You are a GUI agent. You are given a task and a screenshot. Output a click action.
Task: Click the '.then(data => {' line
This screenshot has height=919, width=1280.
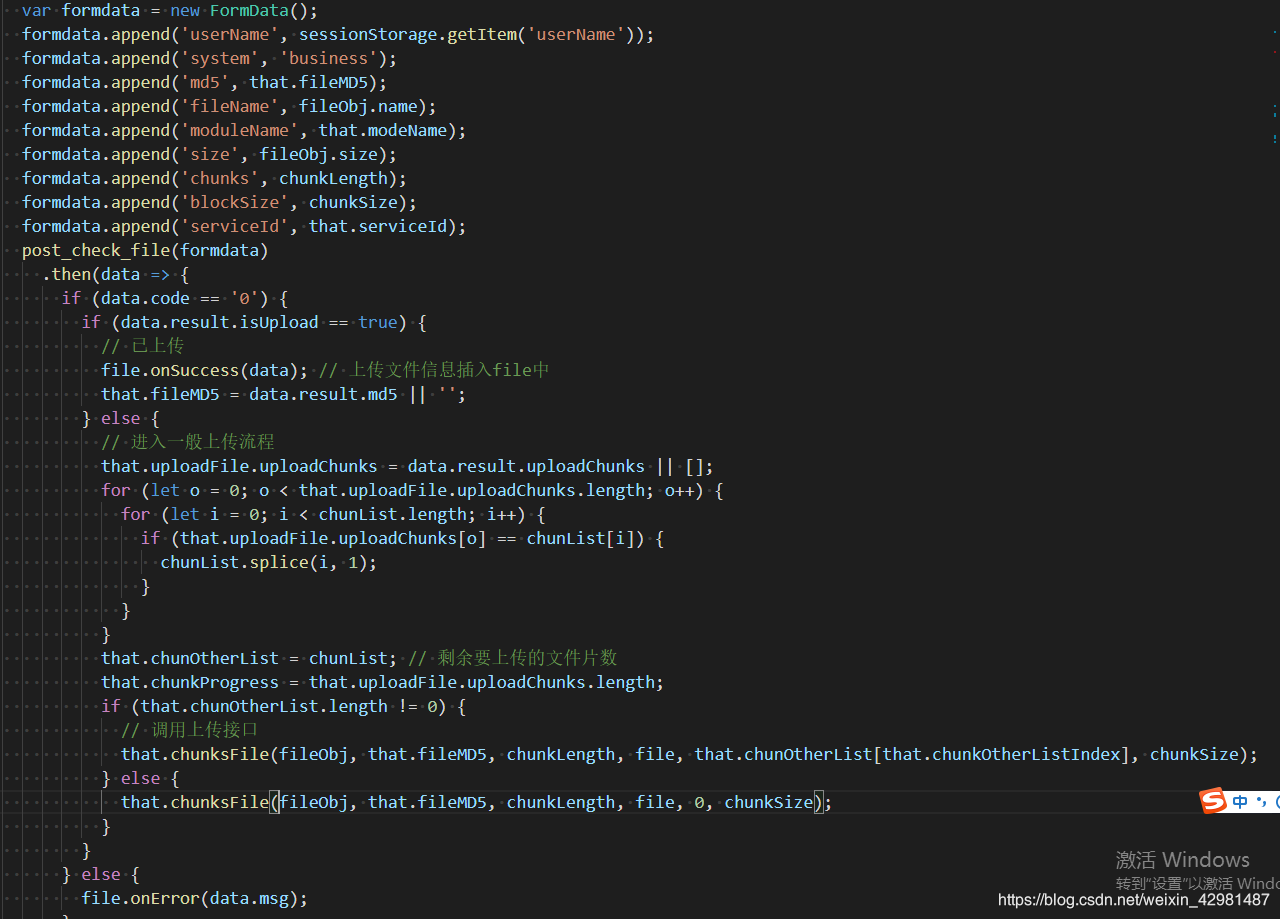pos(115,275)
